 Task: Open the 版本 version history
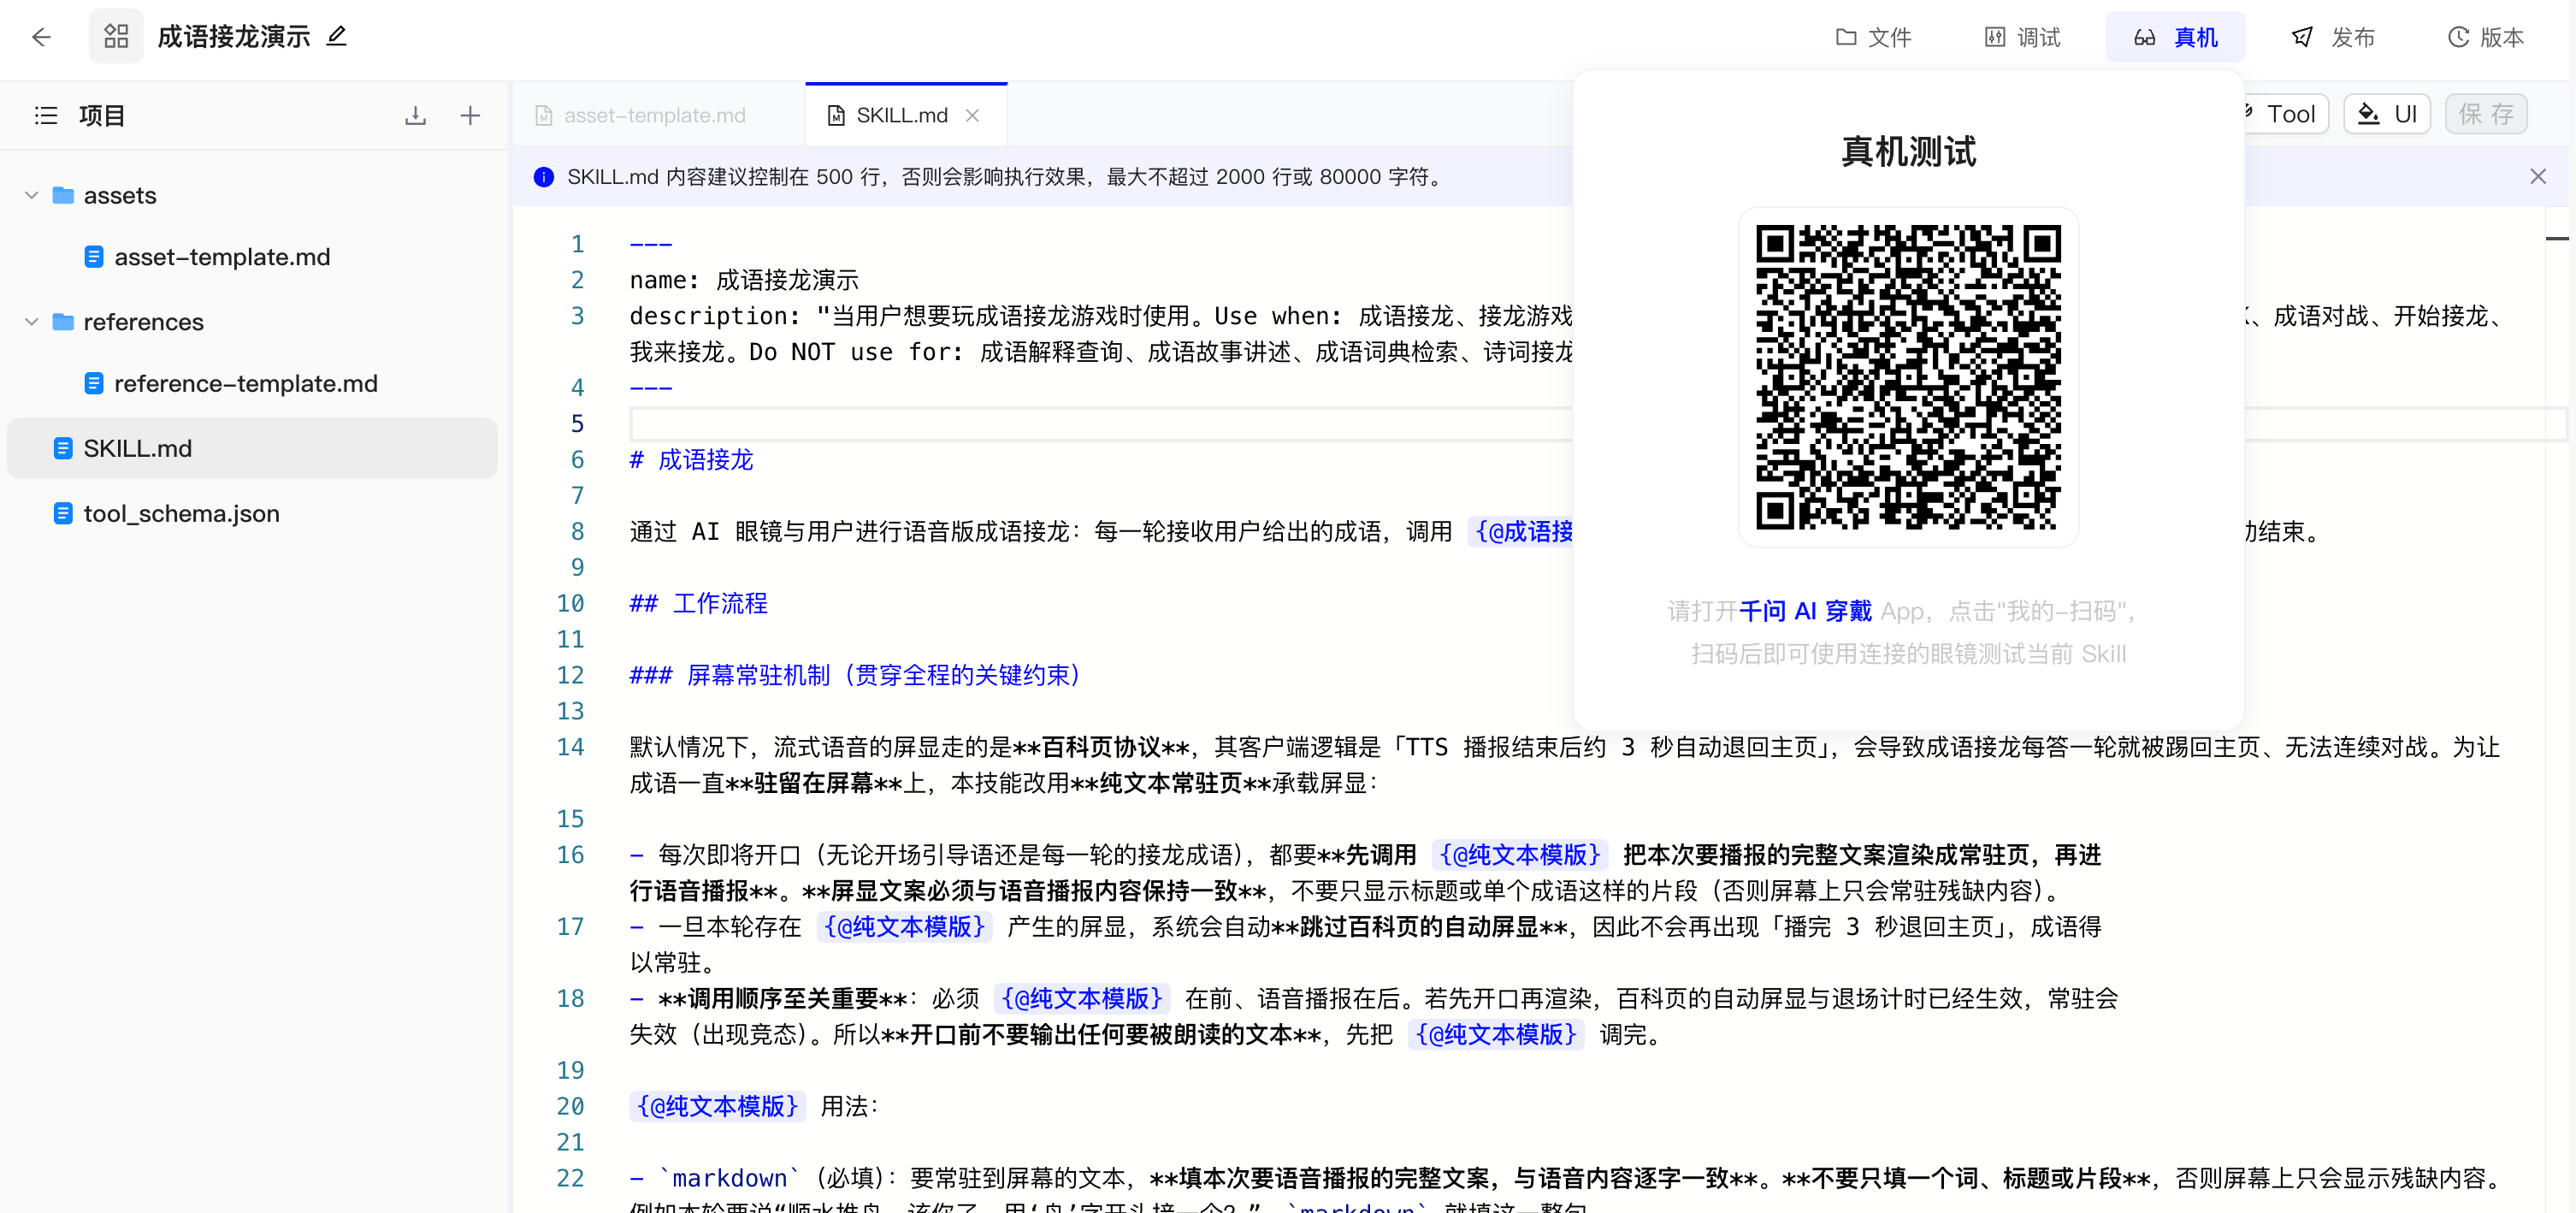2485,37
